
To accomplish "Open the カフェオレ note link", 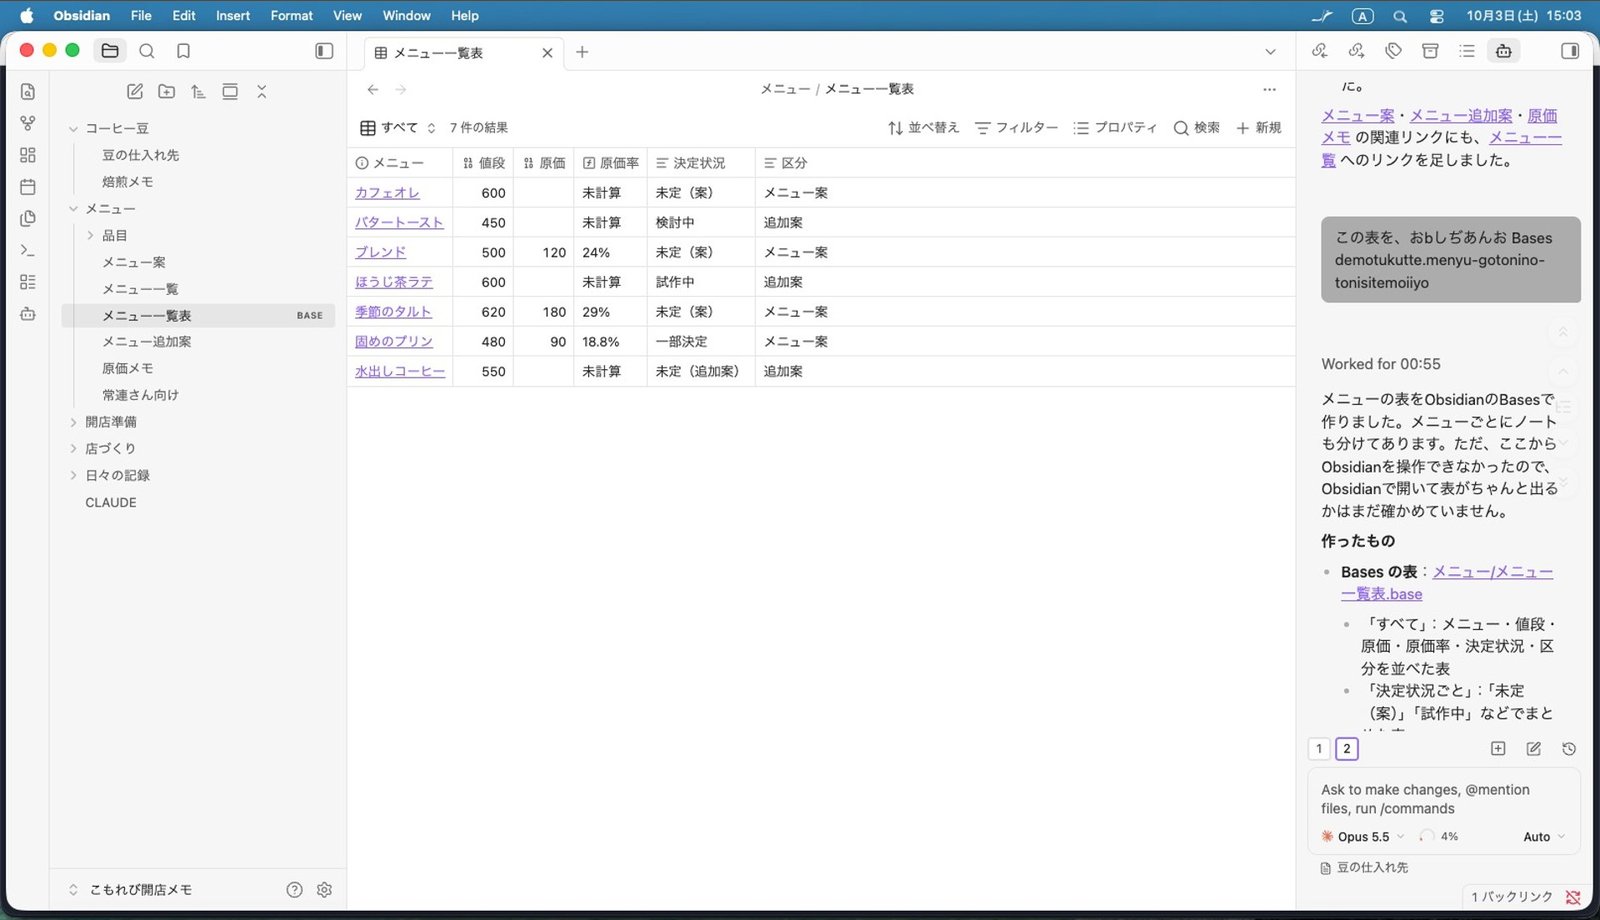I will [x=387, y=193].
